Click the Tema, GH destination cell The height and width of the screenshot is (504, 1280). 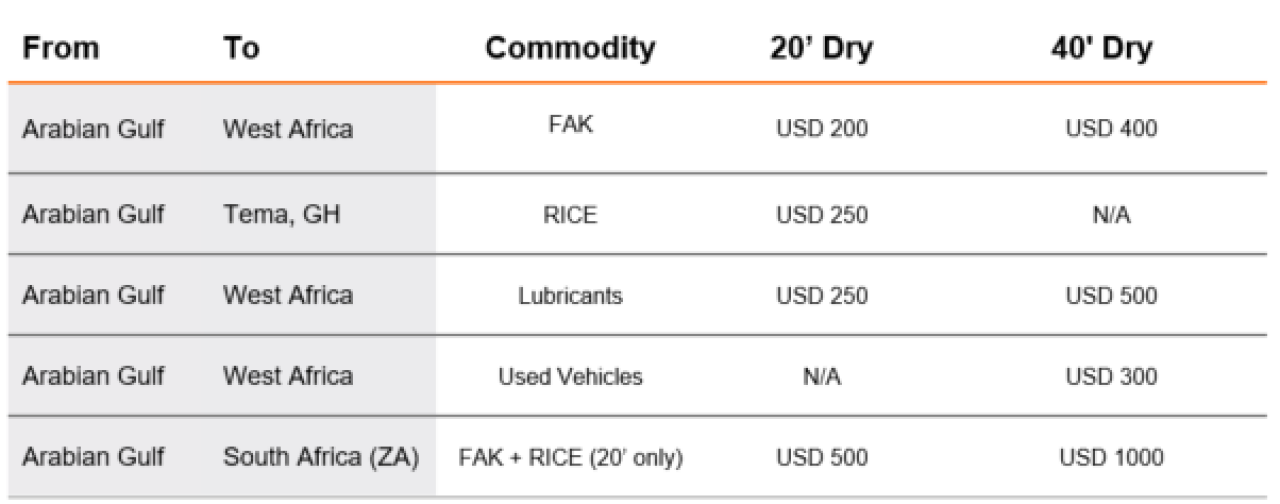tap(281, 215)
